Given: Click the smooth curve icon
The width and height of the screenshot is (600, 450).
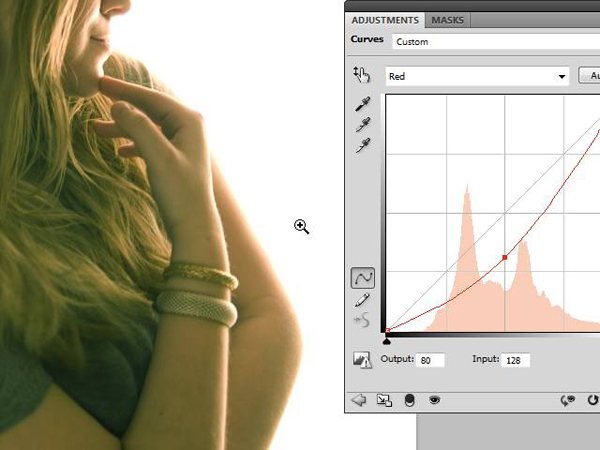Looking at the screenshot, I should 363,320.
